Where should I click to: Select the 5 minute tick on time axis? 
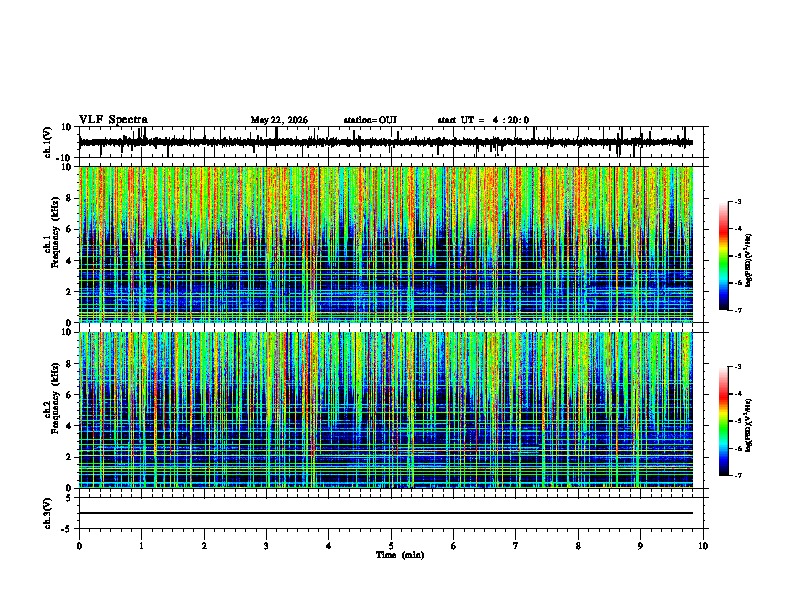[391, 546]
